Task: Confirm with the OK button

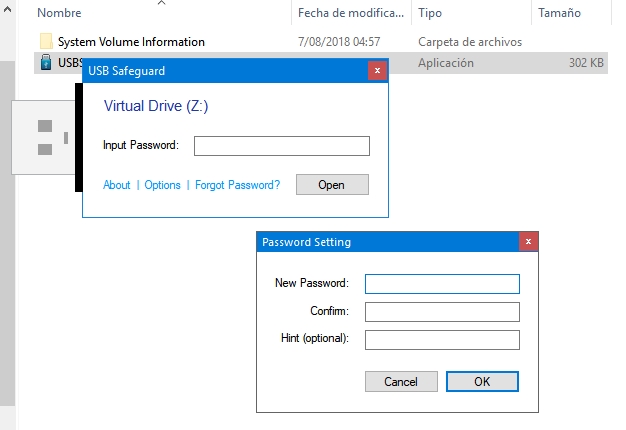Action: (482, 382)
